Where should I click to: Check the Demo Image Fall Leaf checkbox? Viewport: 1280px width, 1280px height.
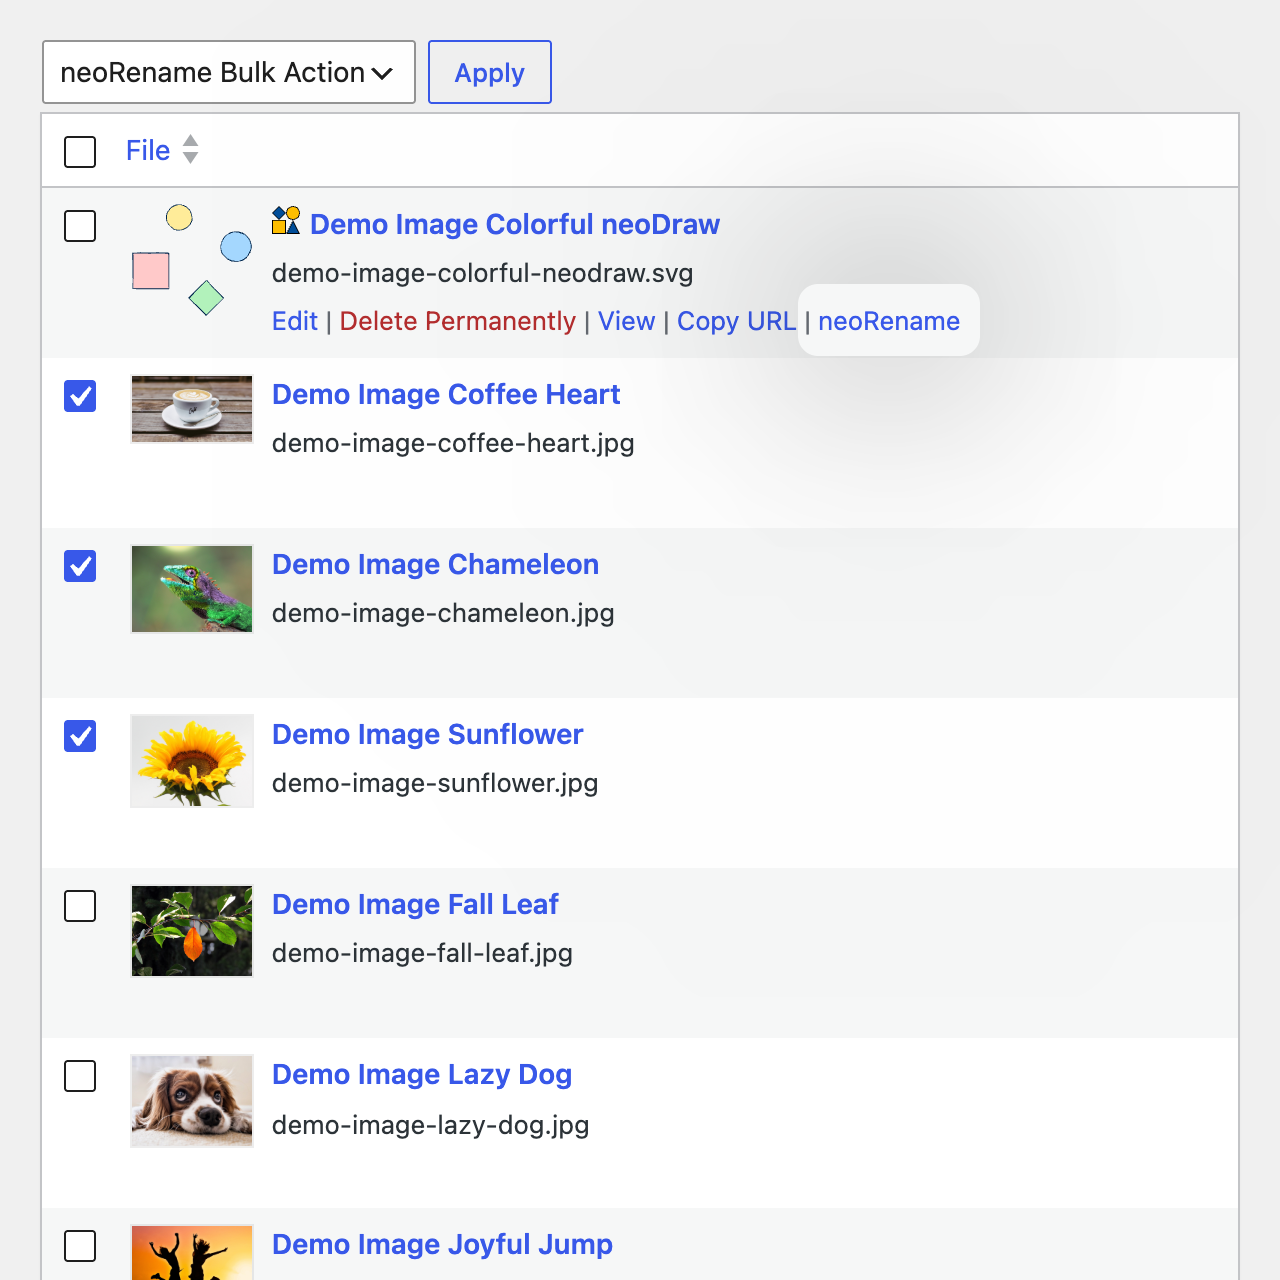(80, 906)
